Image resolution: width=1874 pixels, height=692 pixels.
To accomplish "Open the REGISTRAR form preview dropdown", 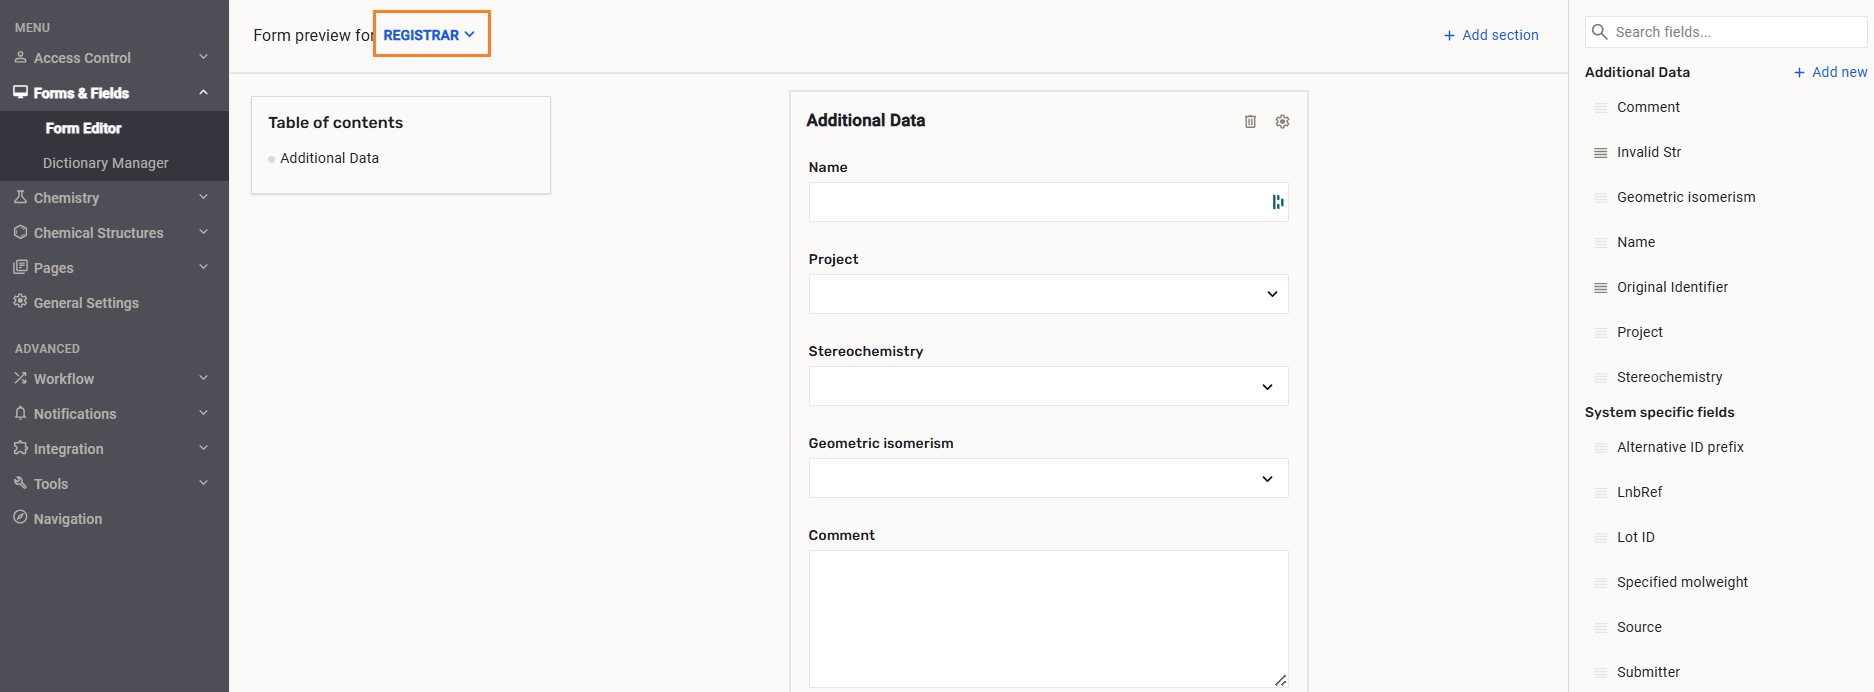I will click(x=430, y=35).
